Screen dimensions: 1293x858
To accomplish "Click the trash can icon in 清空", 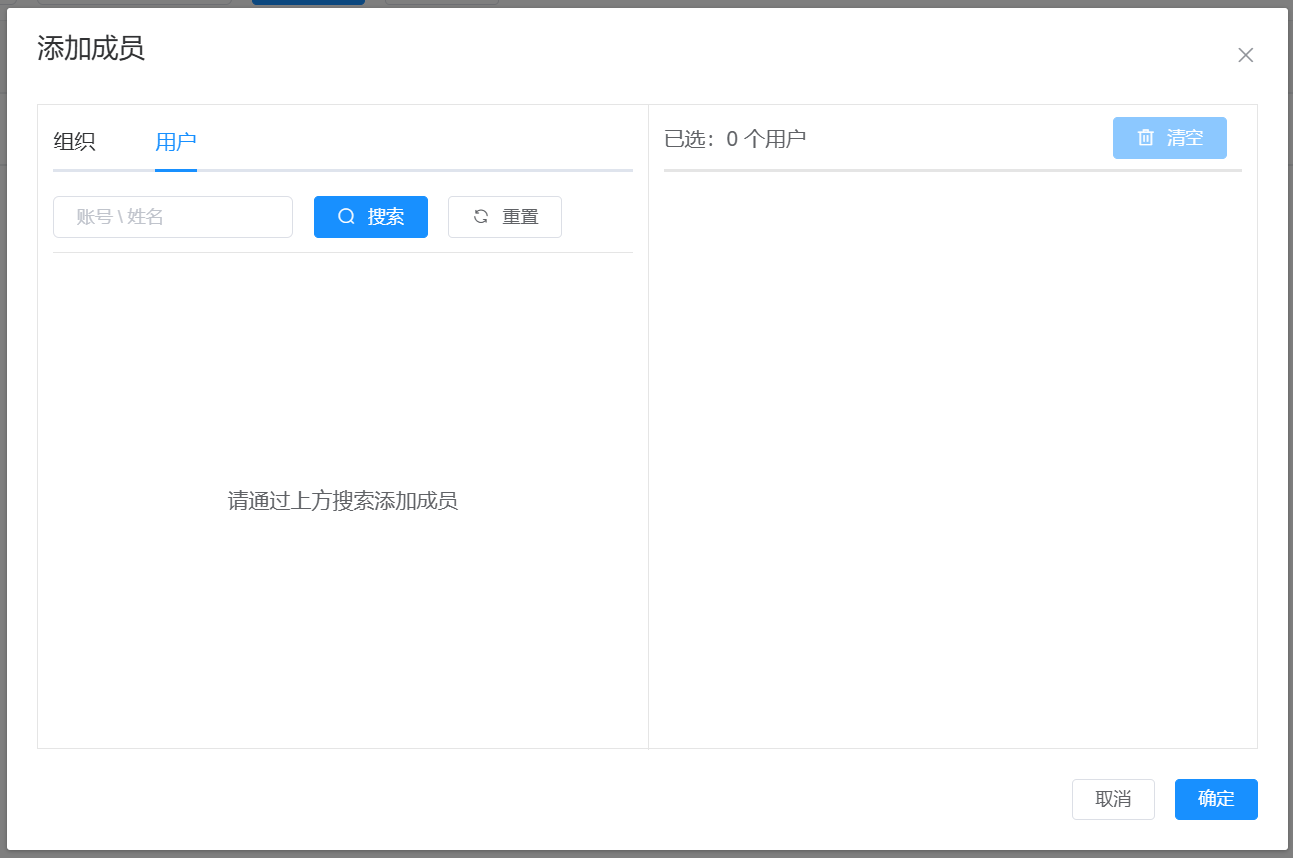I will click(x=1145, y=138).
